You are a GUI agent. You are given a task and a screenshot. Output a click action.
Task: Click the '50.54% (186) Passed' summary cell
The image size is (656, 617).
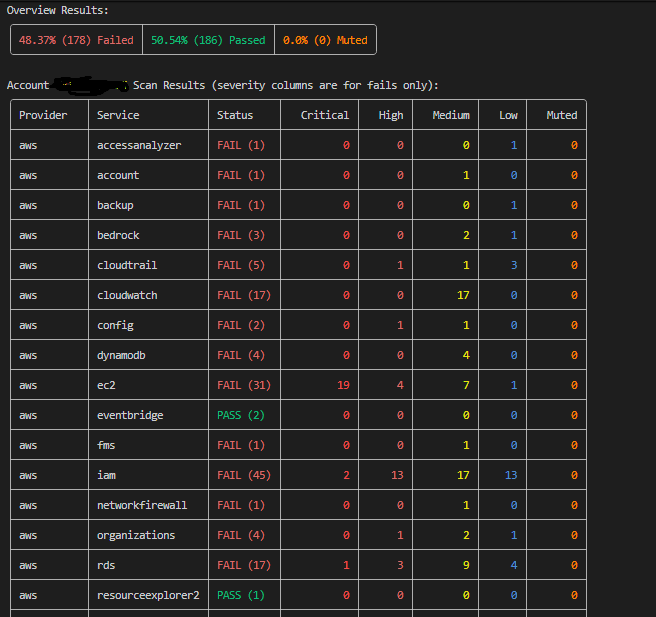tap(208, 40)
